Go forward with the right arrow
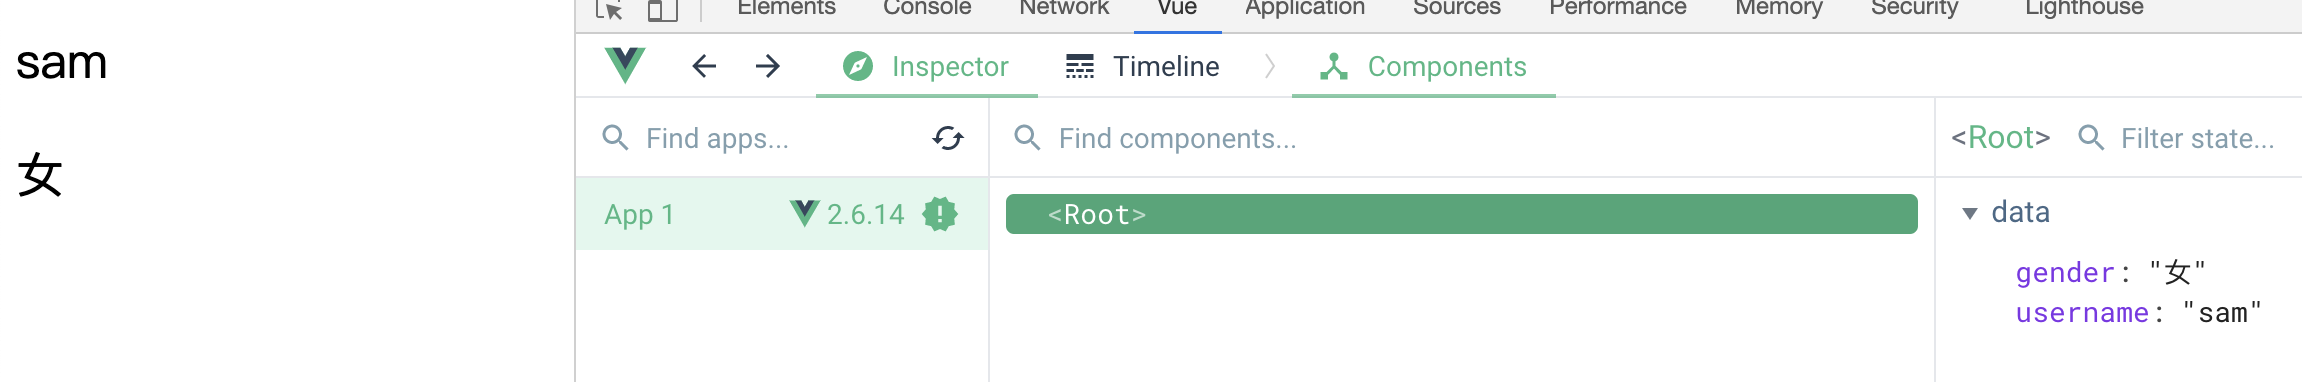Image resolution: width=2302 pixels, height=382 pixels. [x=768, y=66]
